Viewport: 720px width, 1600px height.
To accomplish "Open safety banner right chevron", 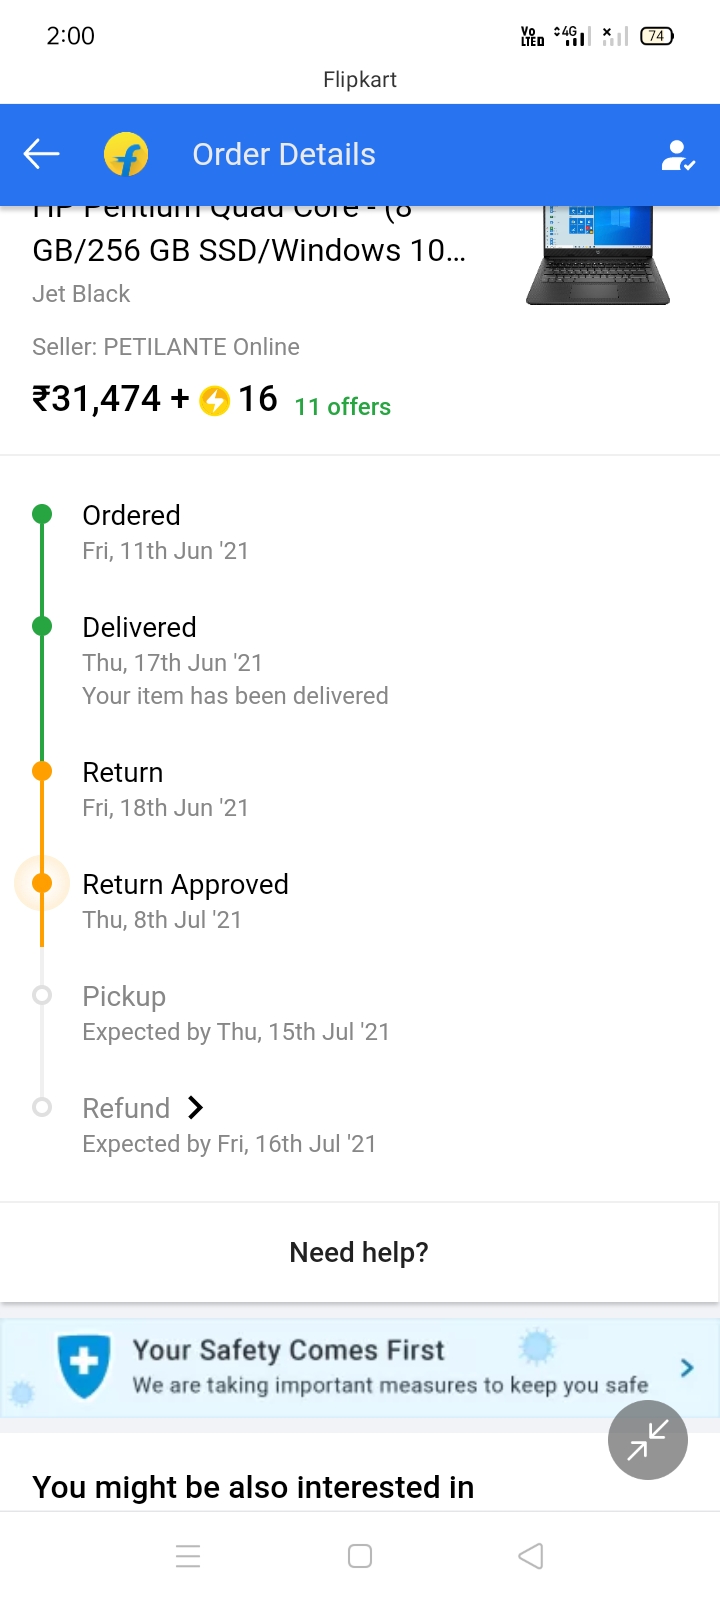I will coord(687,1368).
